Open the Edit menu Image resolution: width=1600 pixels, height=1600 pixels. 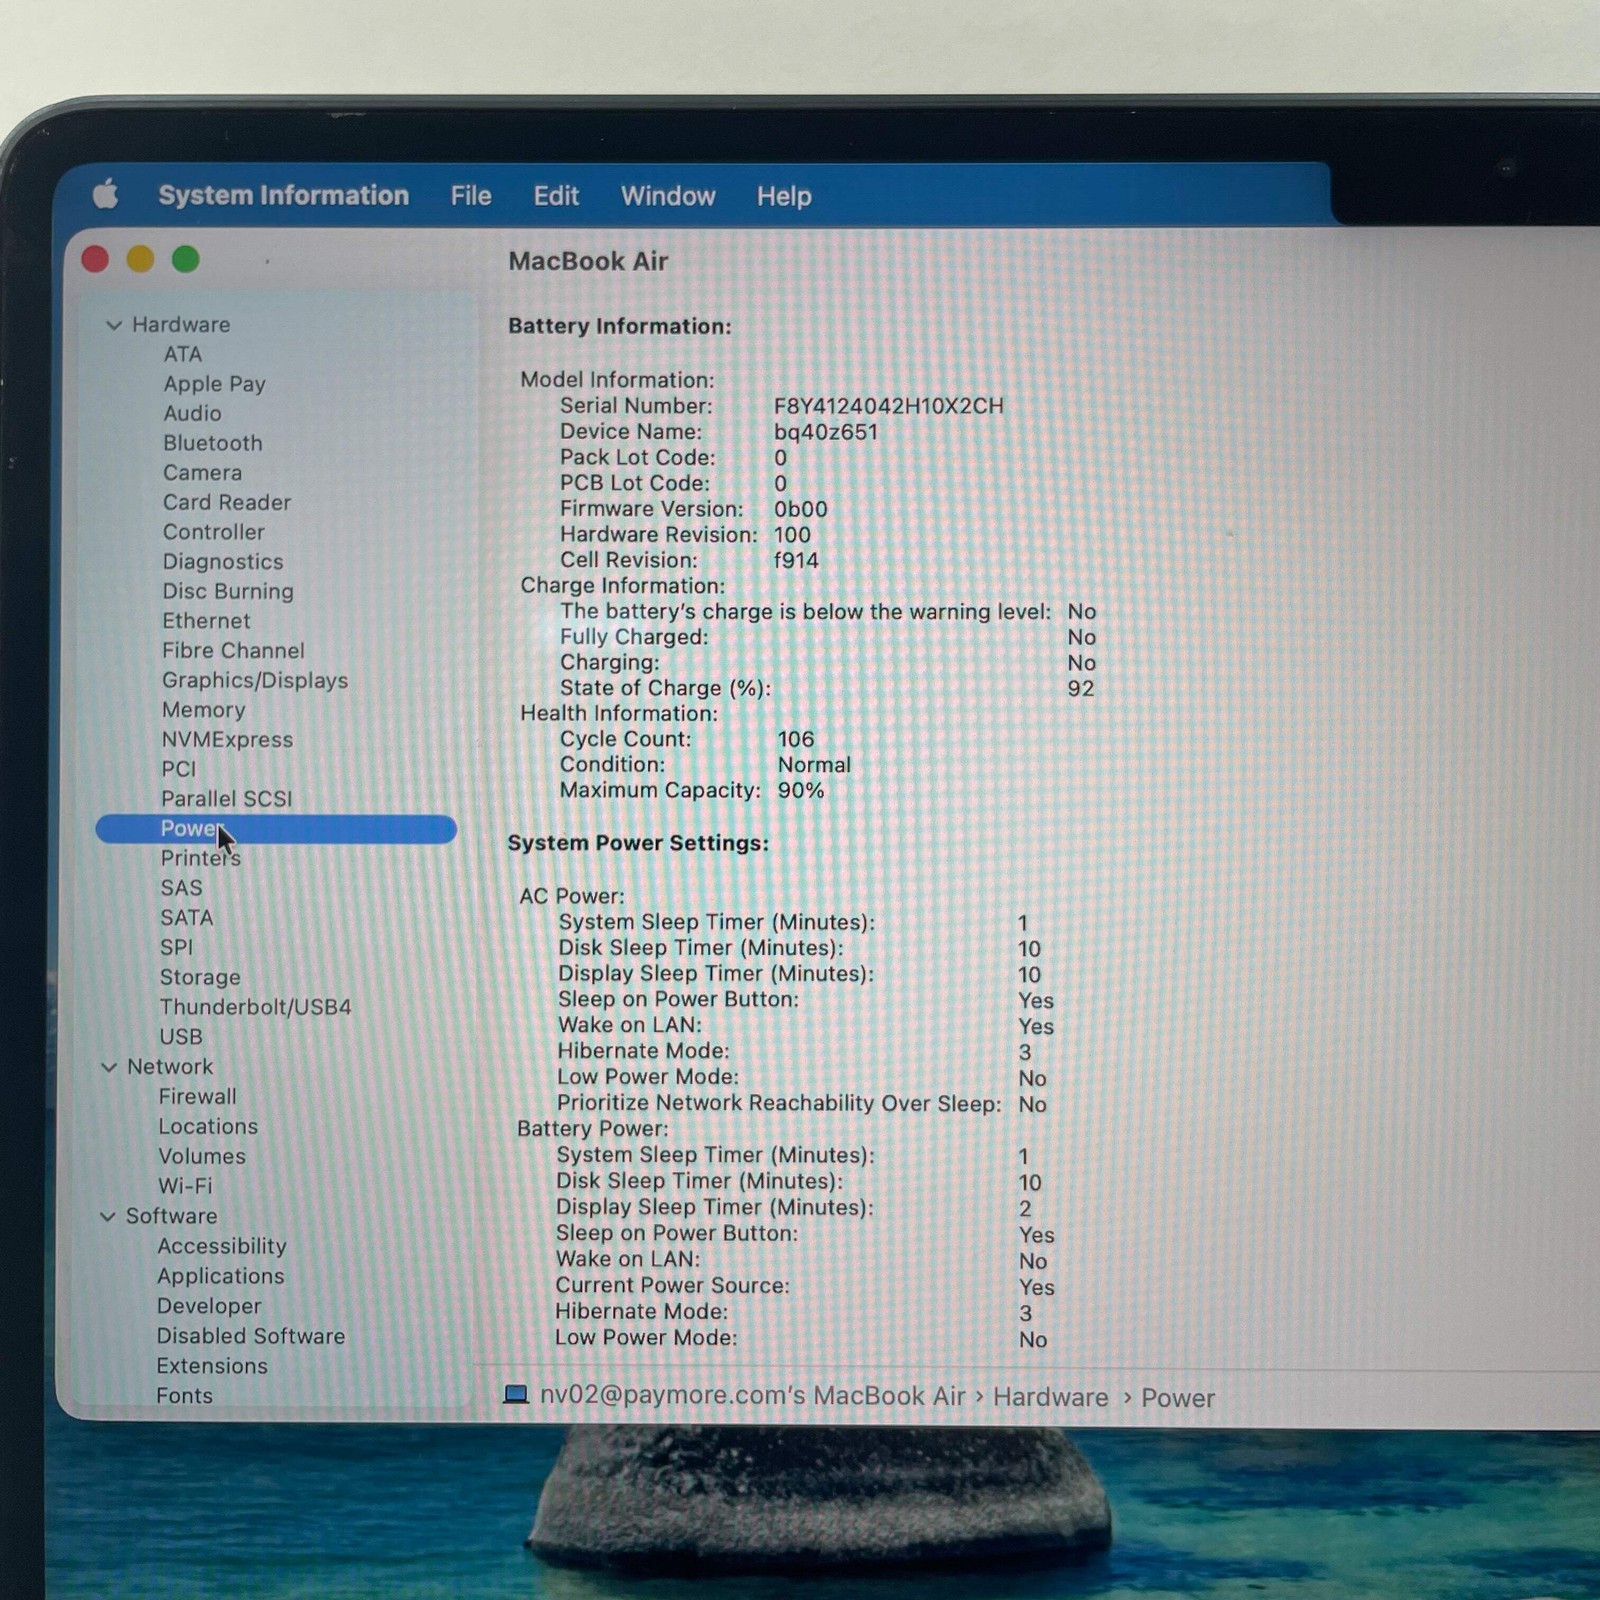click(x=556, y=196)
